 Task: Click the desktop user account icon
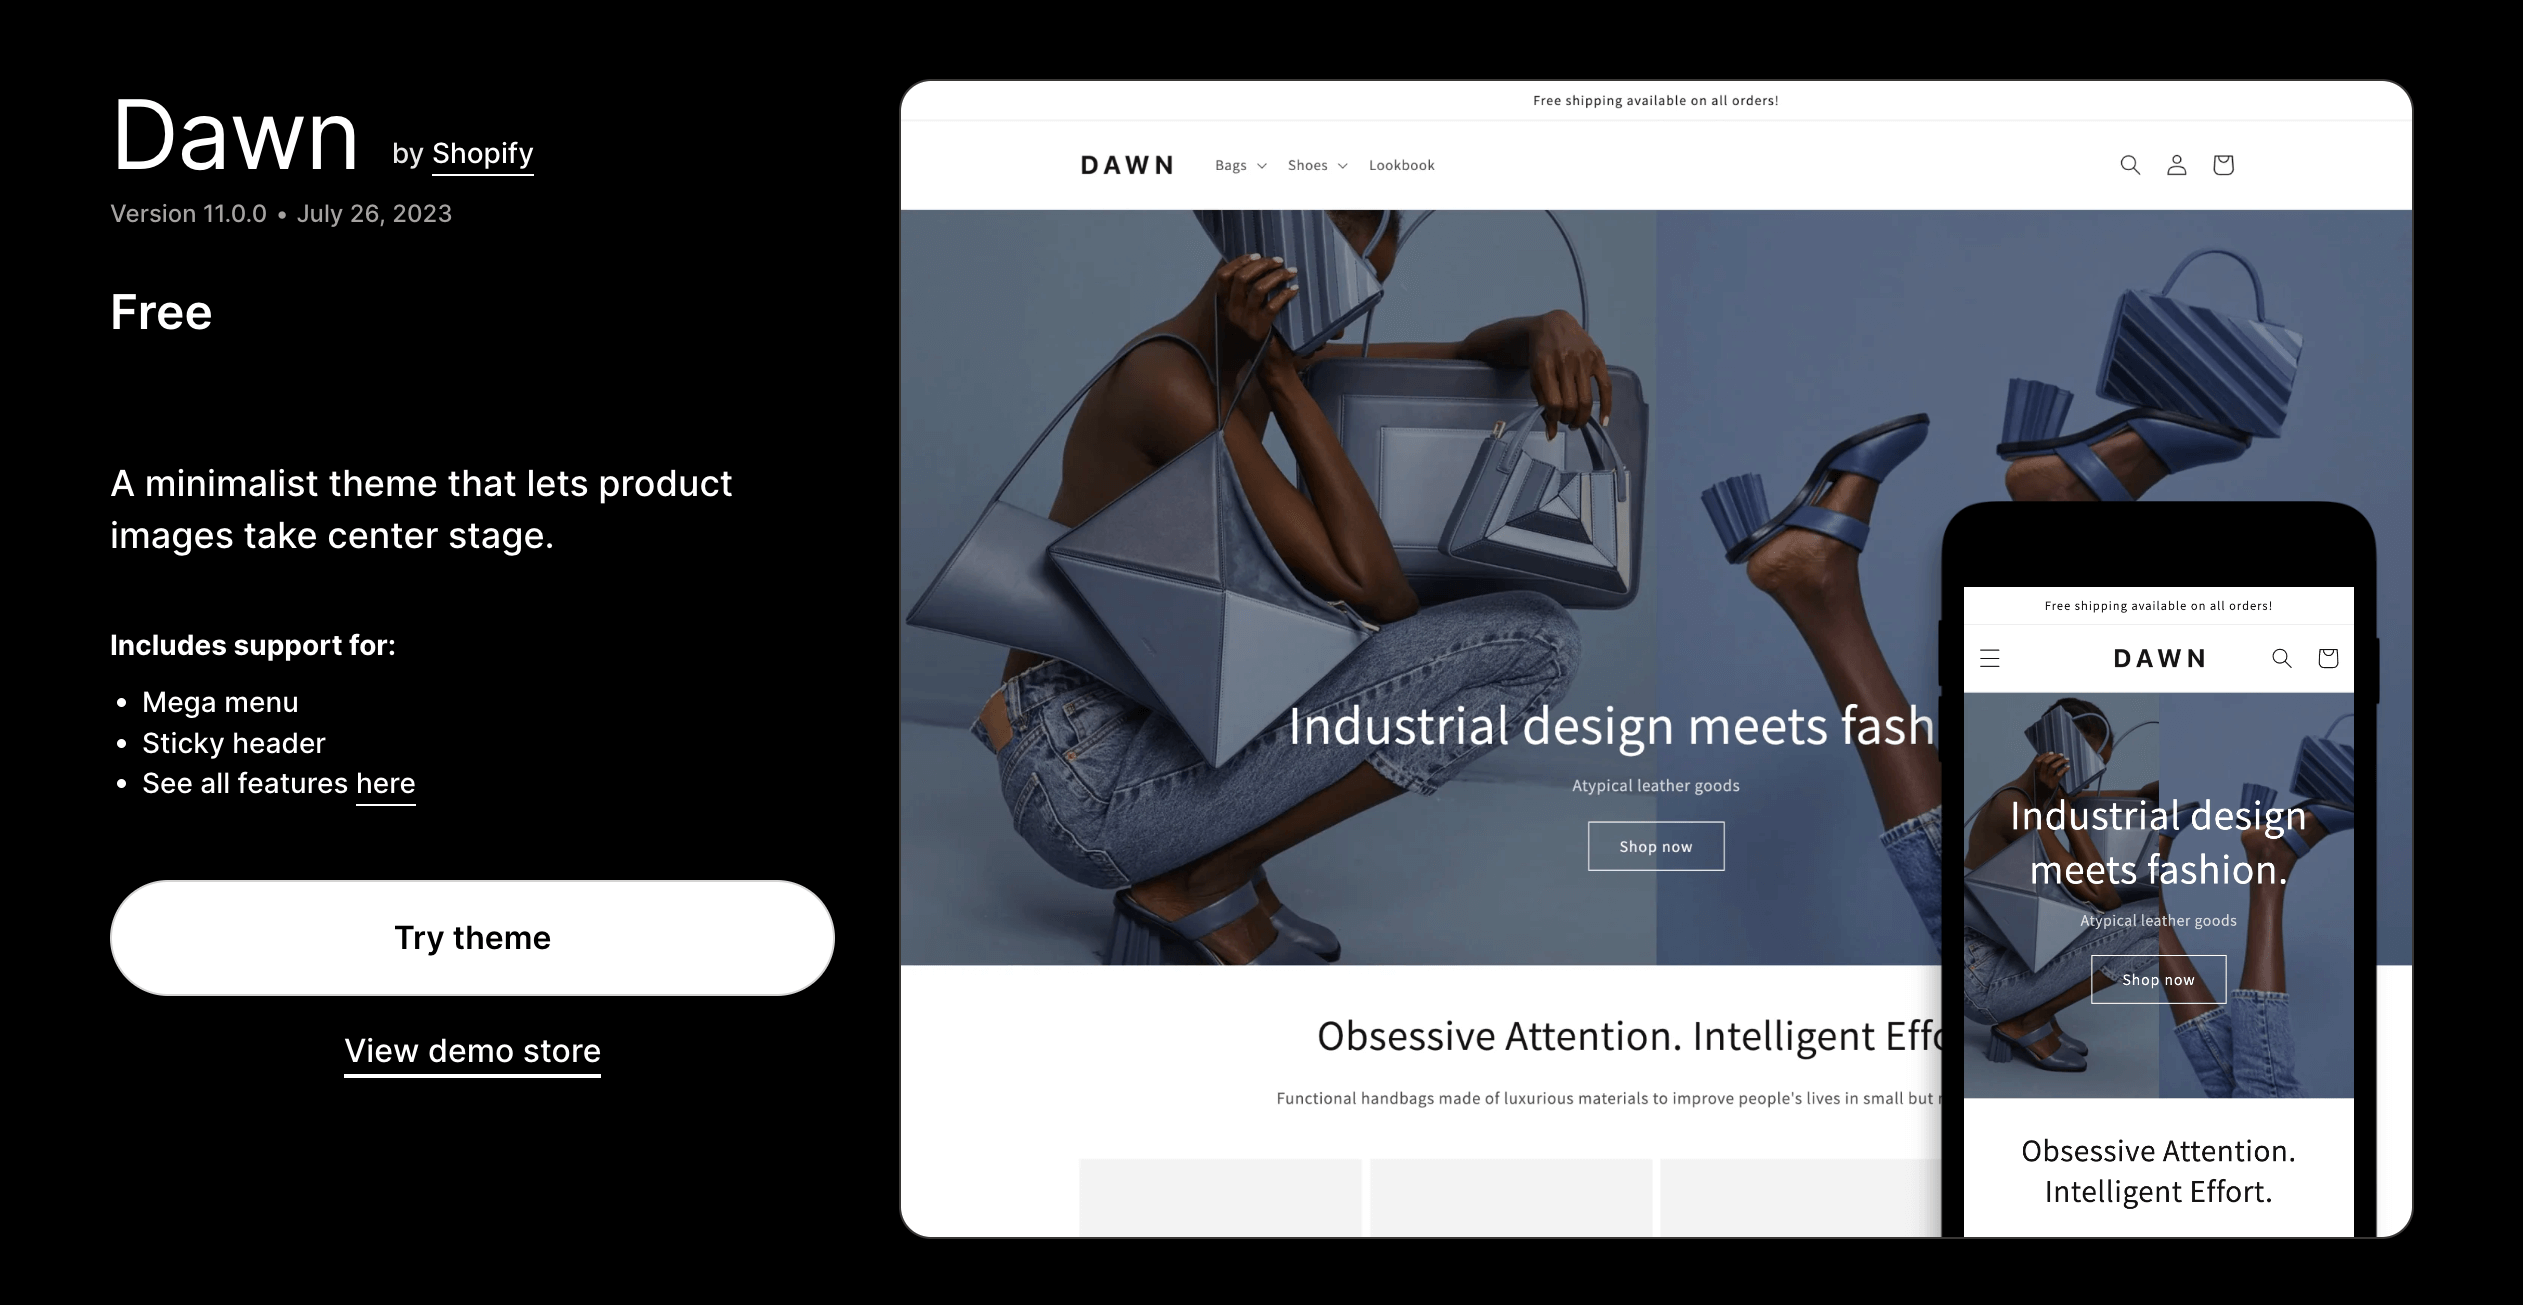pyautogui.click(x=2177, y=165)
